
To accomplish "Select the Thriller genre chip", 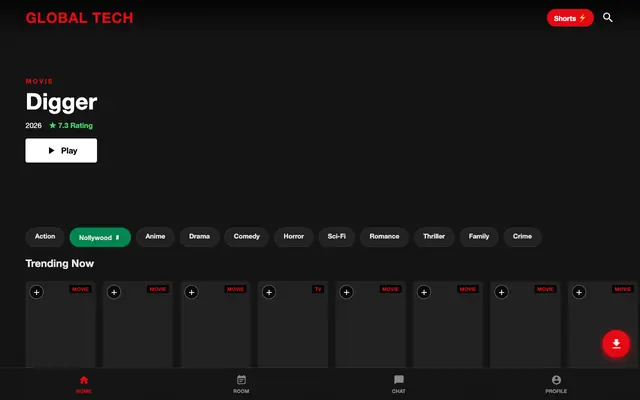I will pos(434,237).
